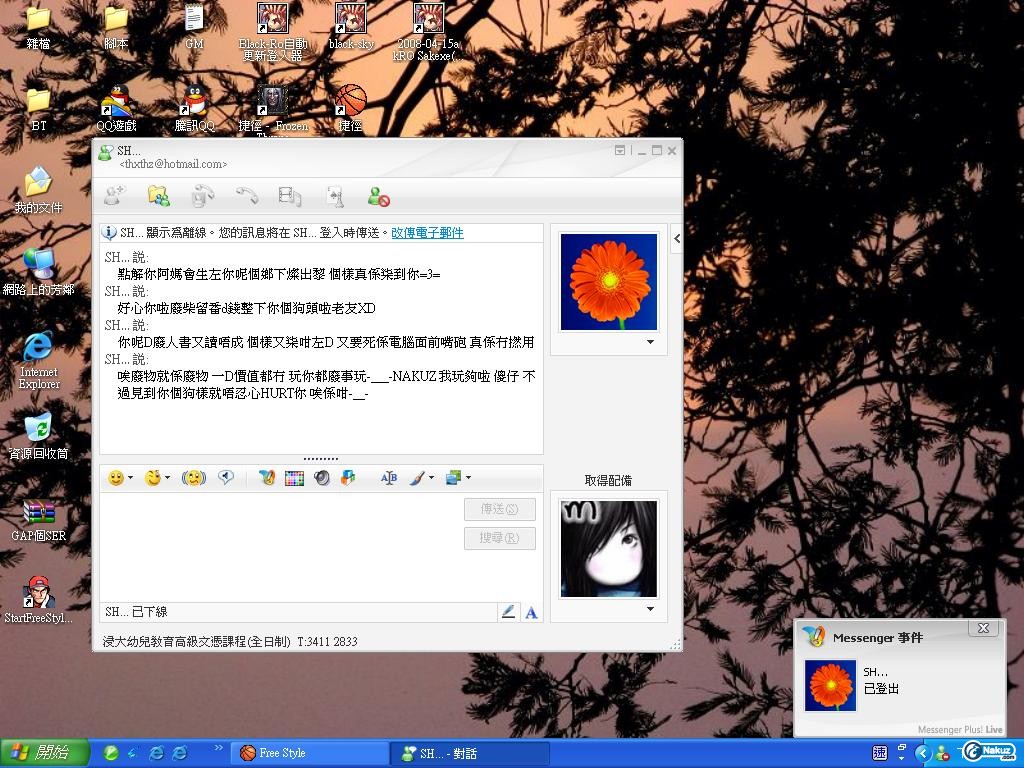Click the signed-out text in event popup
This screenshot has width=1024, height=768.
pos(881,689)
